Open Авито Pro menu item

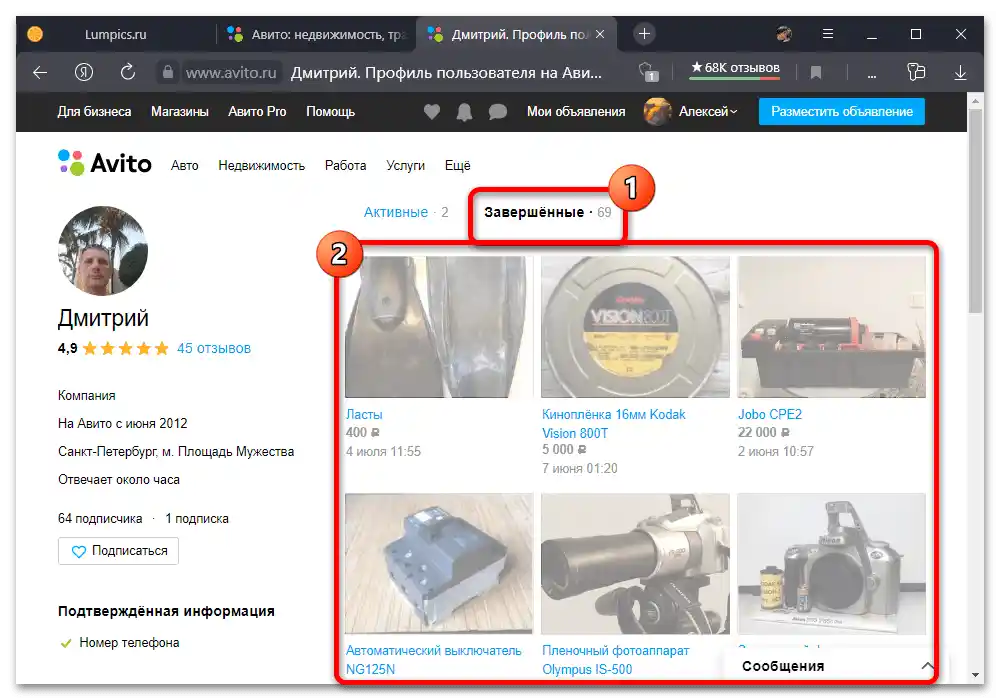[x=257, y=112]
